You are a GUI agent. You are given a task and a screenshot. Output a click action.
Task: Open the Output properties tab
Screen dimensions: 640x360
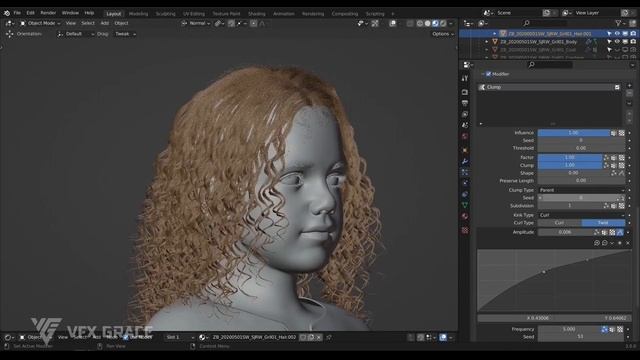tap(465, 103)
